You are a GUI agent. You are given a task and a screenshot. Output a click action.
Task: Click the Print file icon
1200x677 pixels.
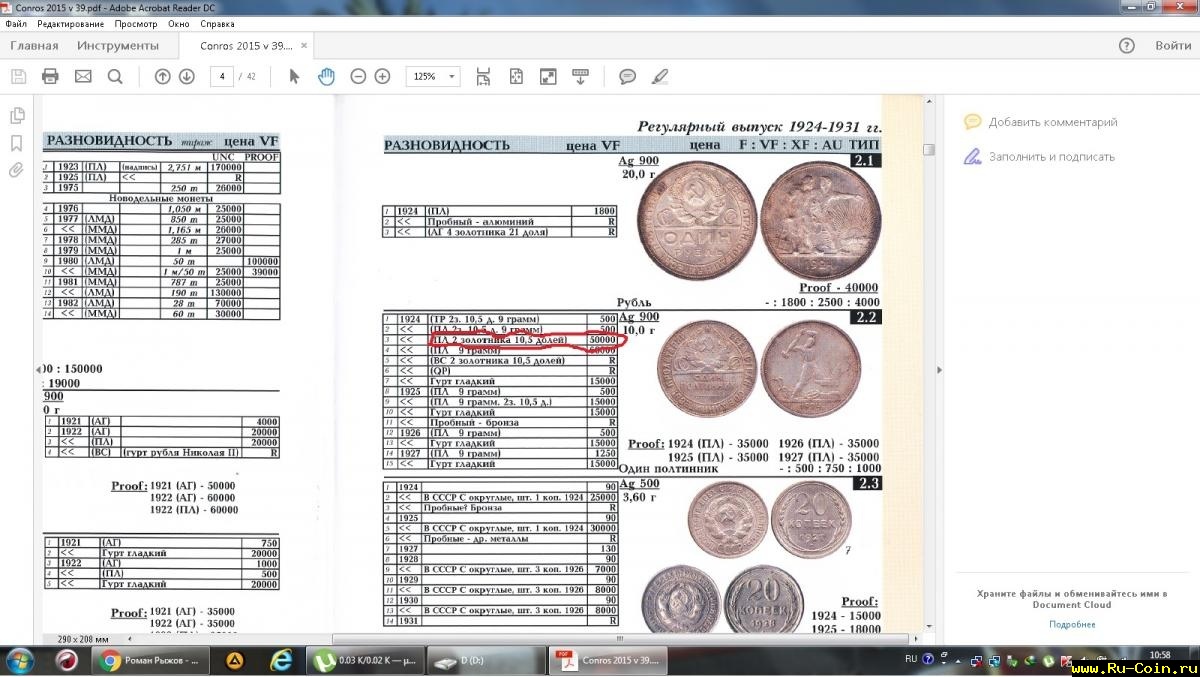(x=50, y=77)
